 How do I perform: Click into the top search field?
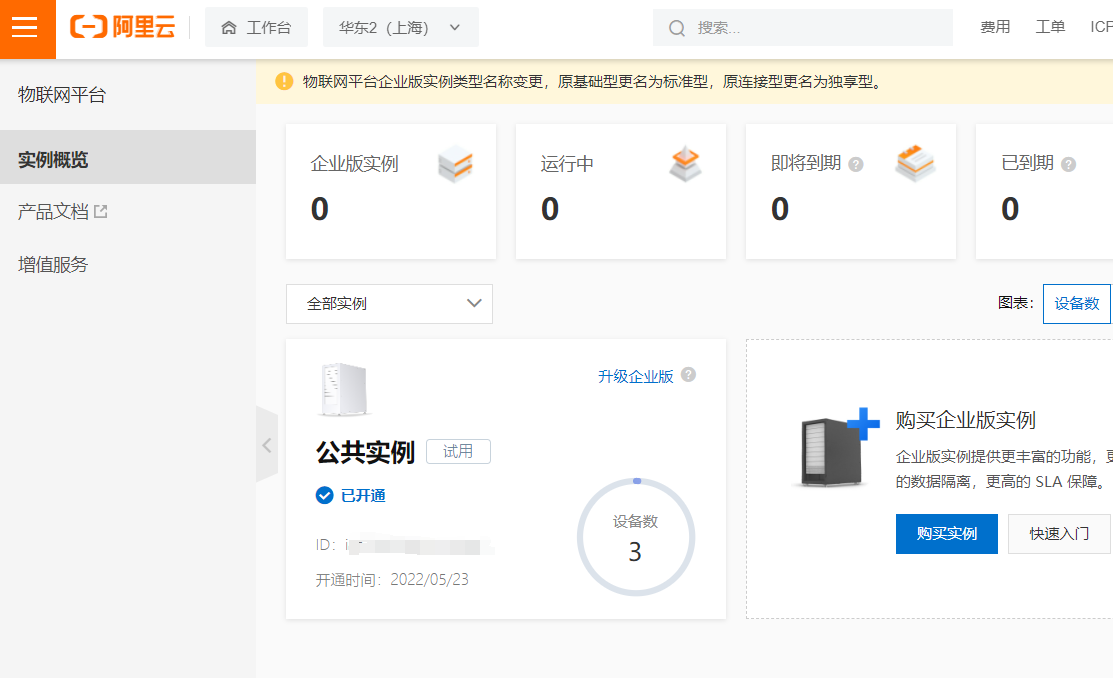pyautogui.click(x=810, y=28)
